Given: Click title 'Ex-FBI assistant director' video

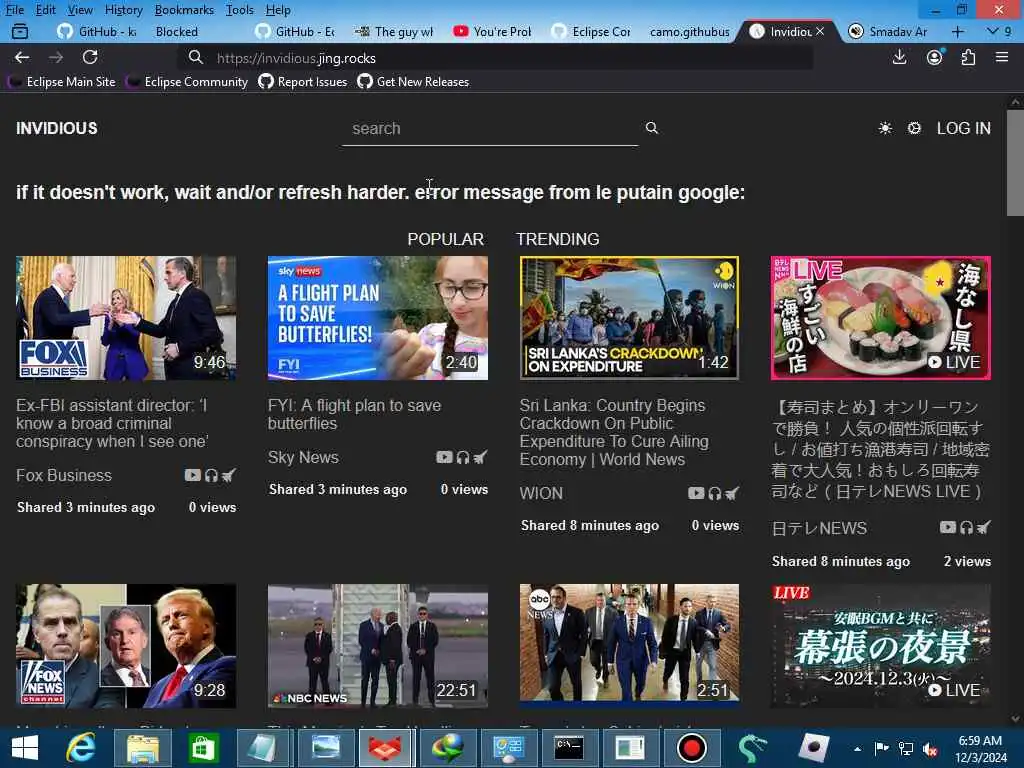Looking at the screenshot, I should coord(112,423).
